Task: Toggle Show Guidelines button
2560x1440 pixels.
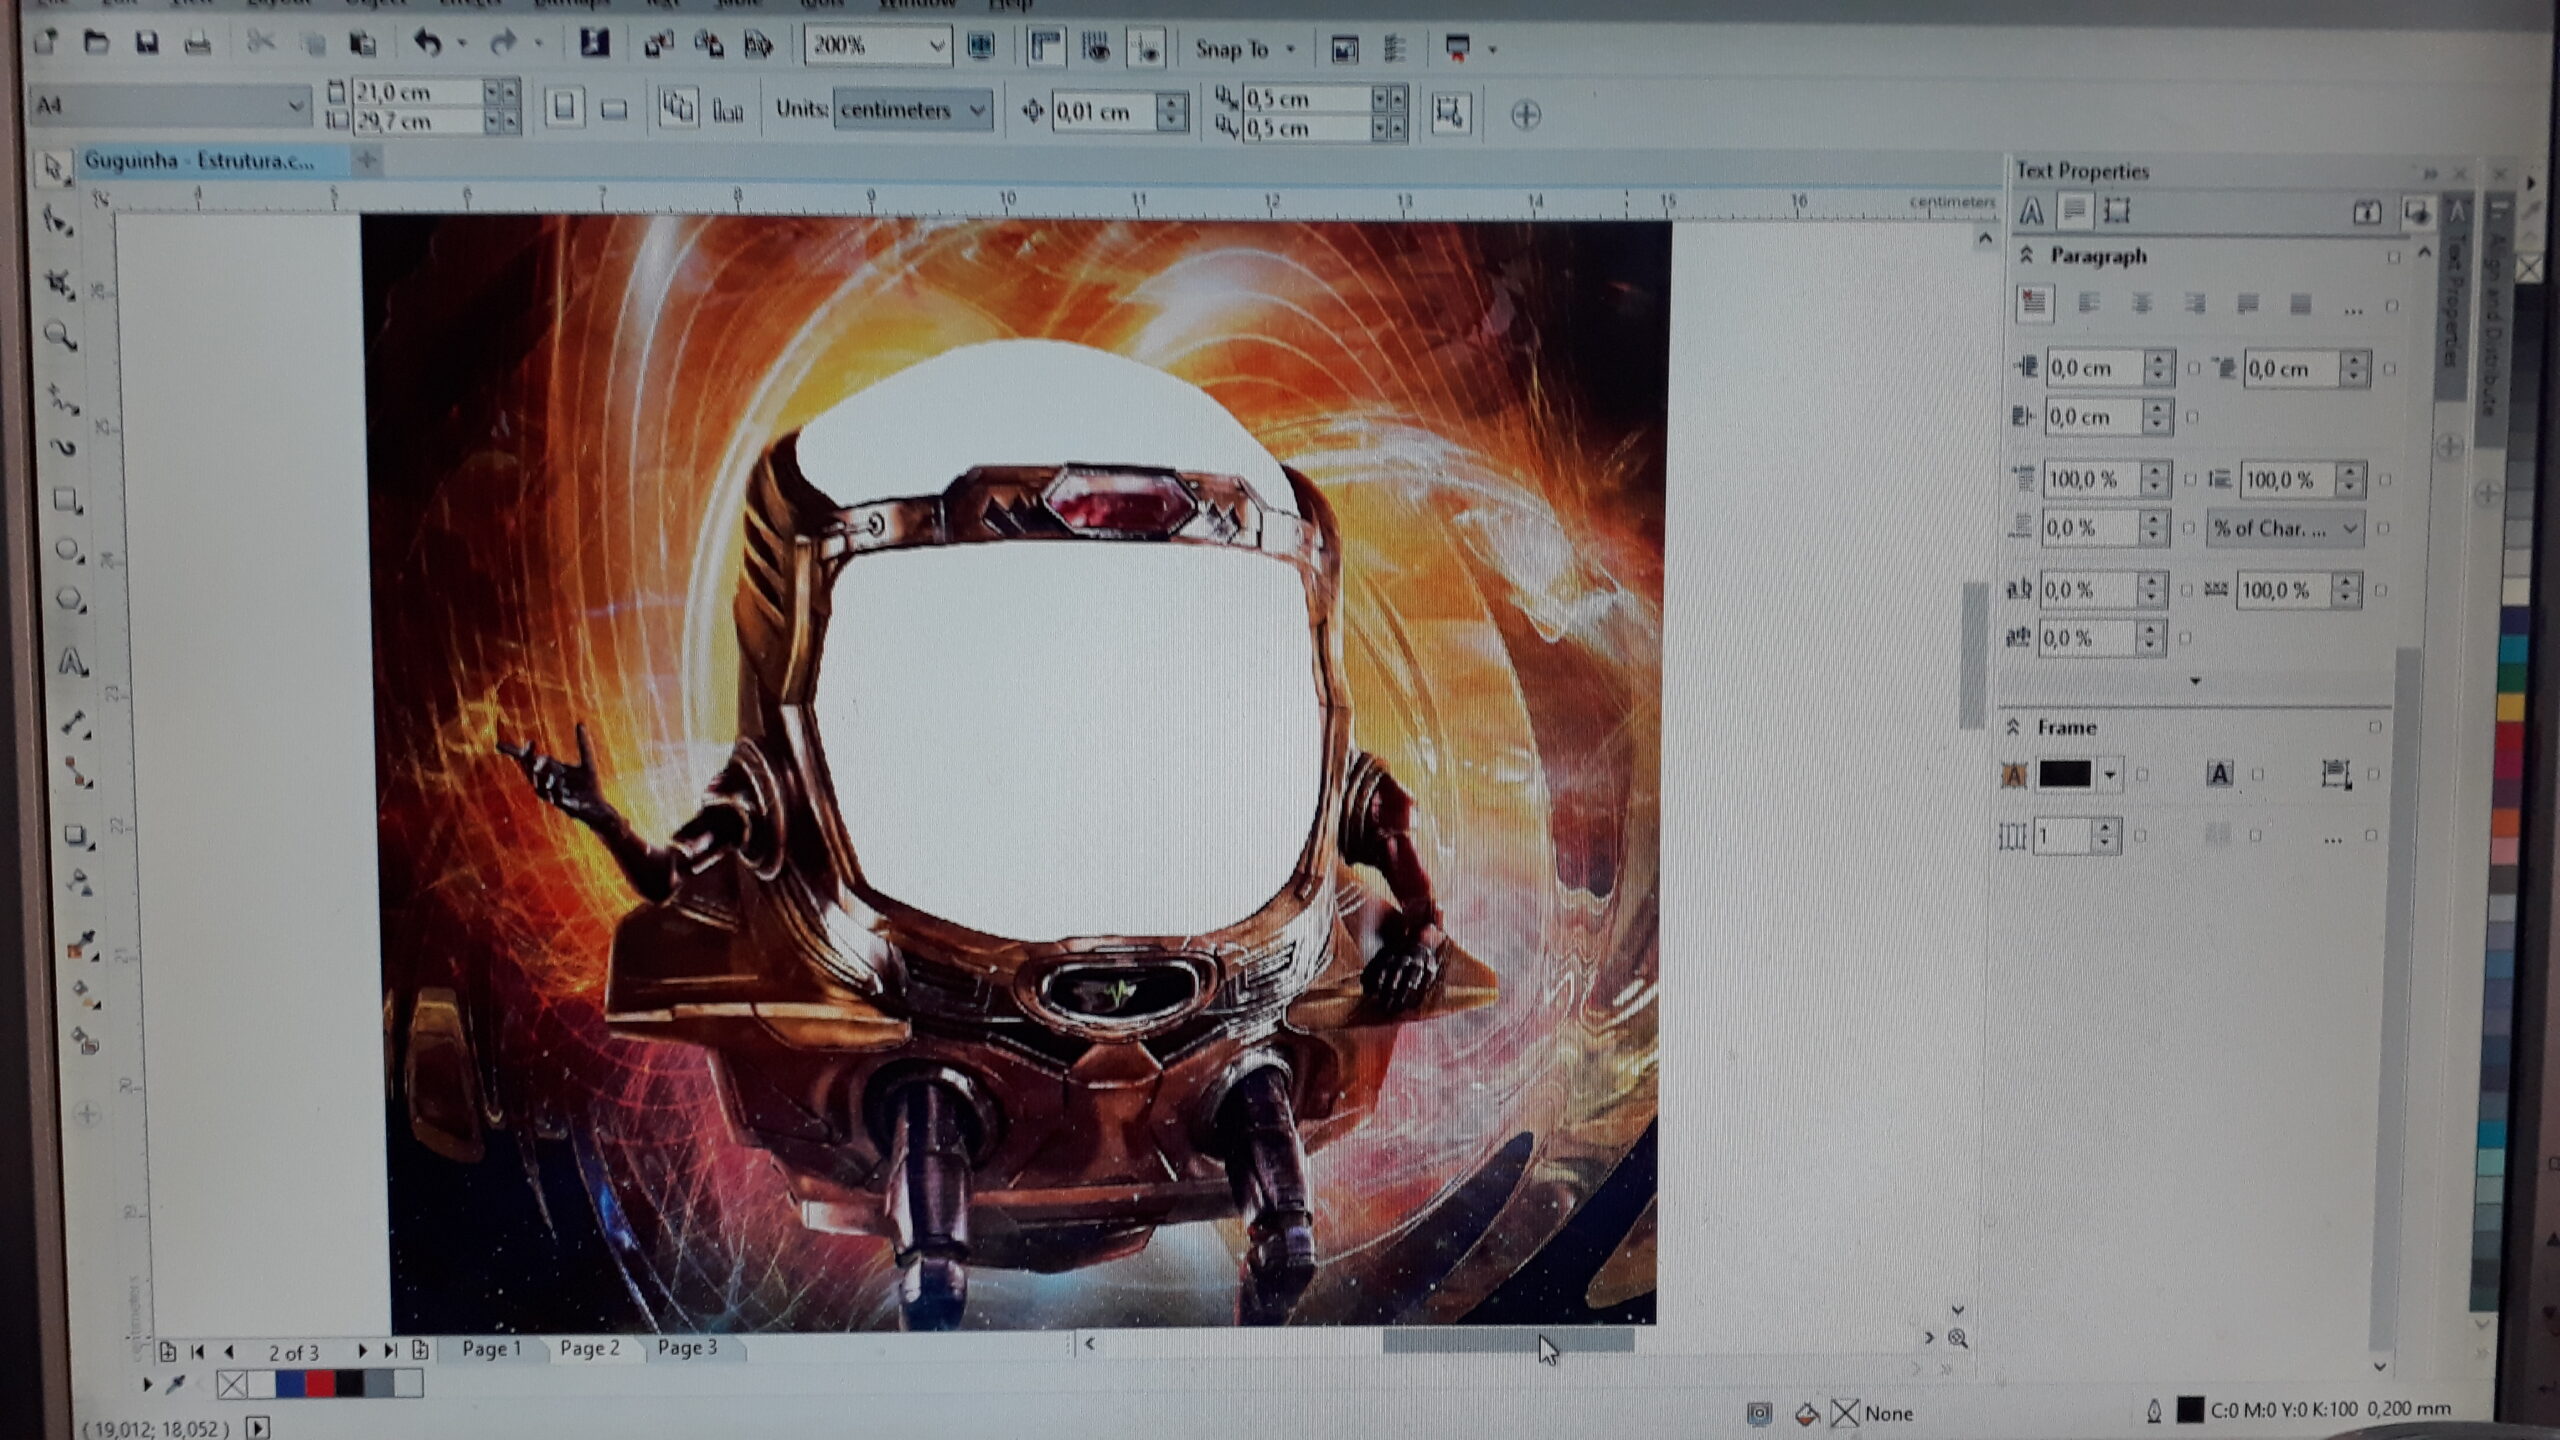Action: click(1146, 49)
